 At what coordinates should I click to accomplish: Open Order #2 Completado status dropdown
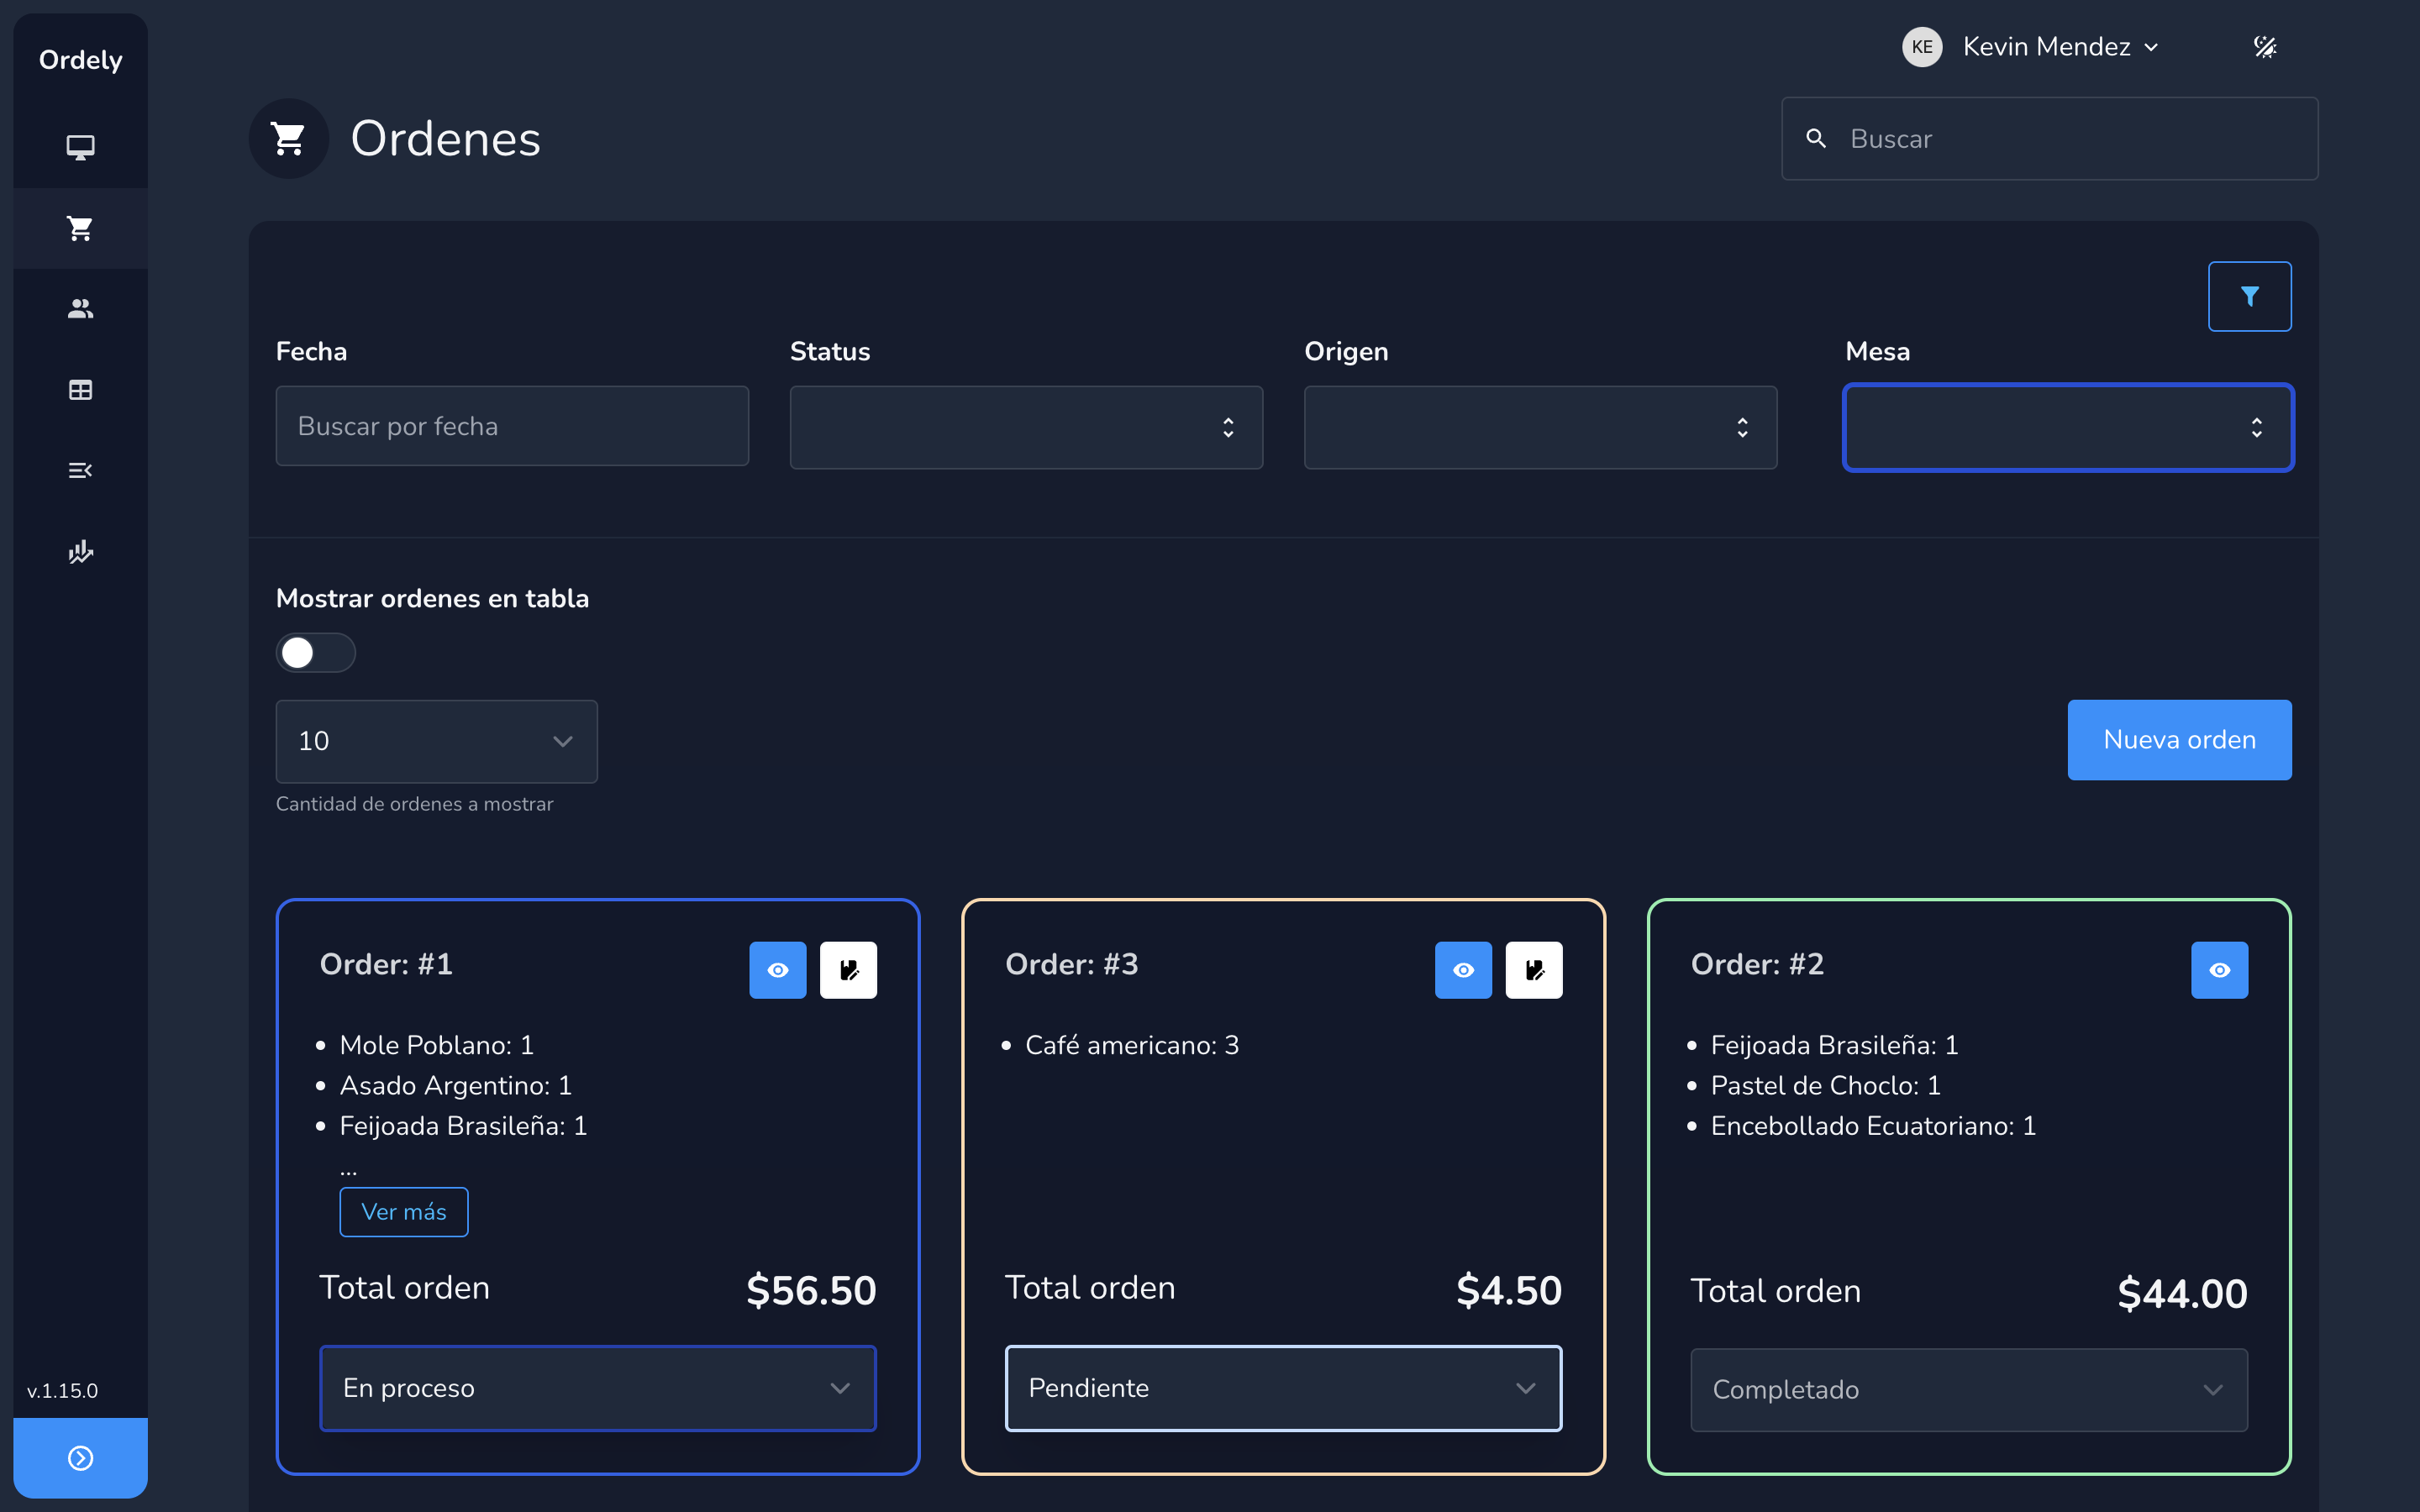tap(1969, 1390)
